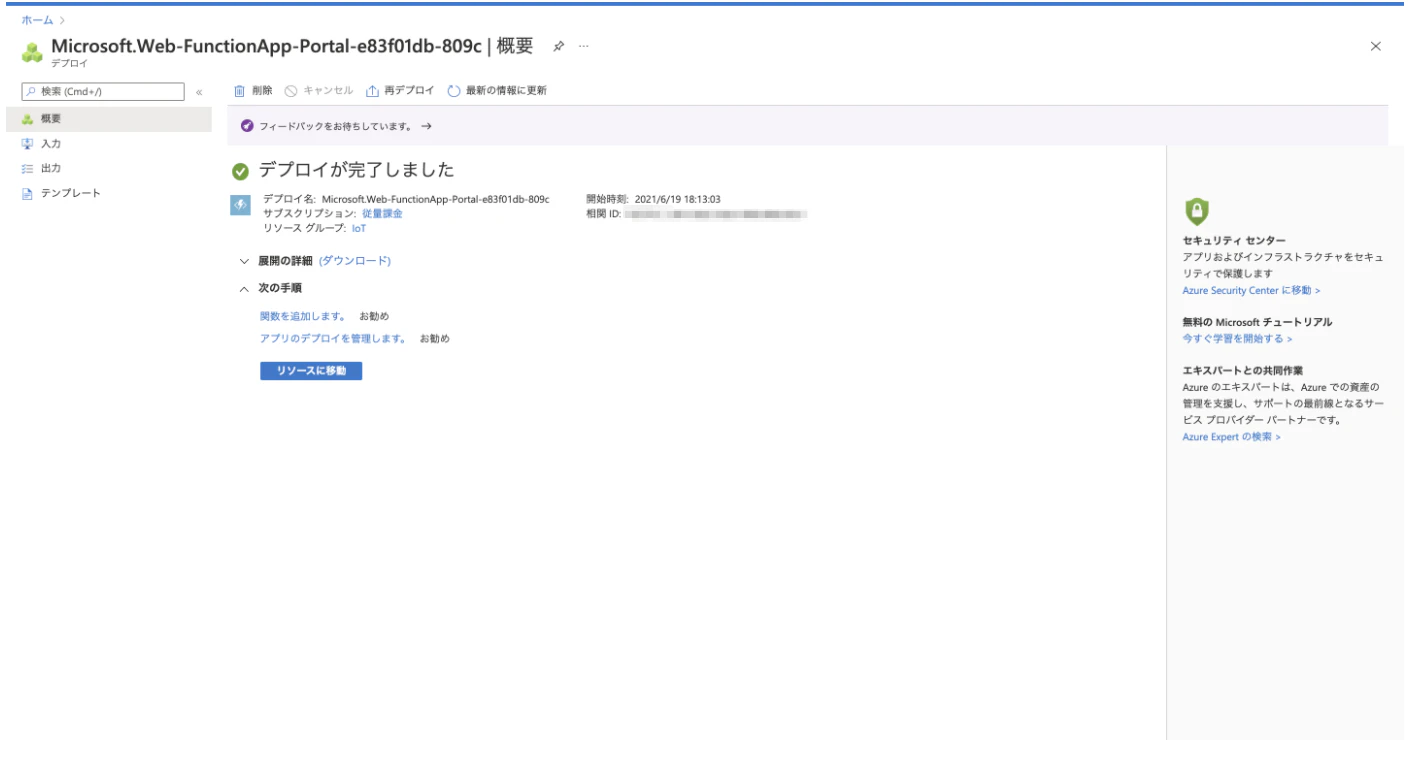
Task: Close the deployment overview pane
Action: 1376,46
